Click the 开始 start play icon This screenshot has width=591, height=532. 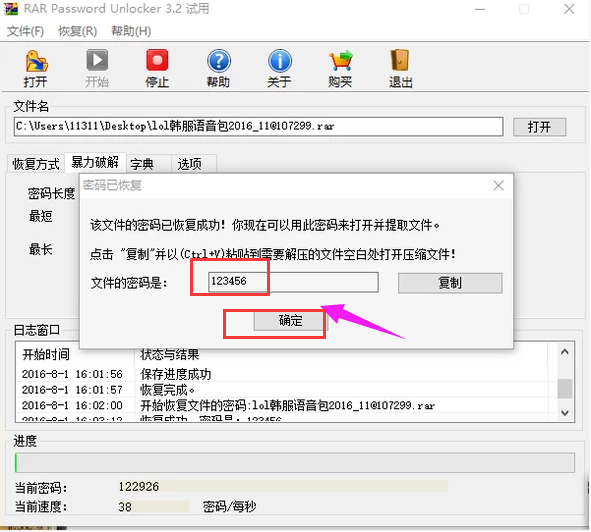pyautogui.click(x=97, y=60)
